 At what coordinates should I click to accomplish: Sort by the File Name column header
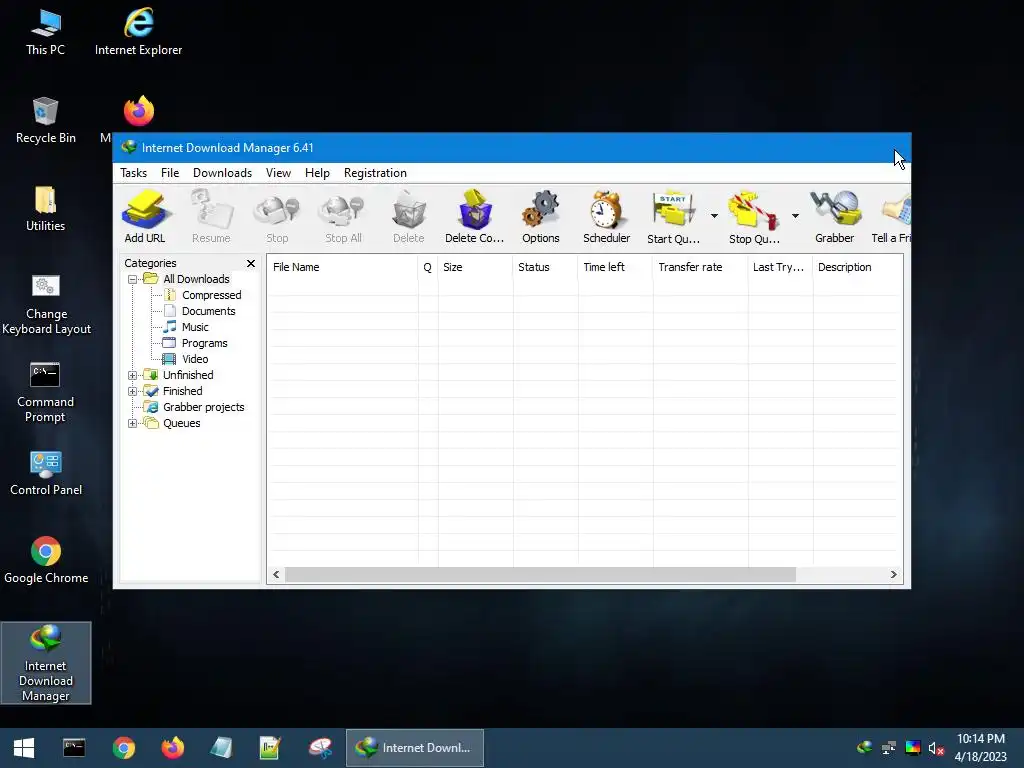coord(342,267)
